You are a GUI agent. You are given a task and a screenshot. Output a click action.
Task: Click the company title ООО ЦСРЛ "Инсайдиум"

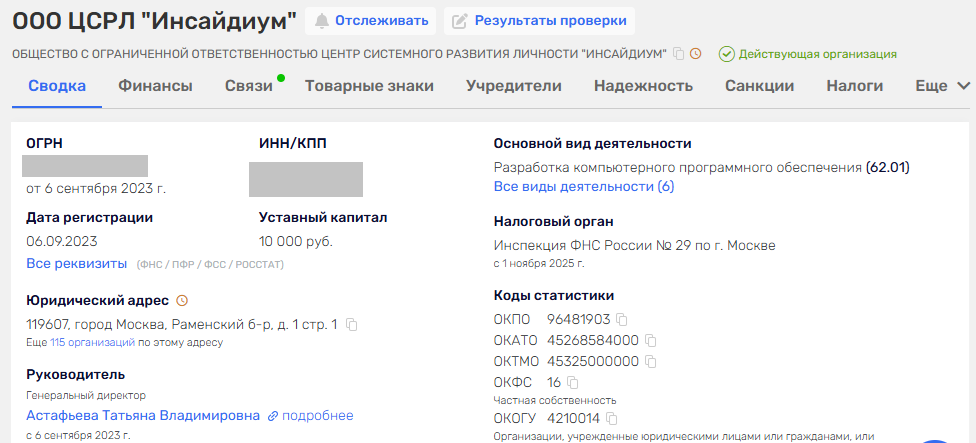154,21
